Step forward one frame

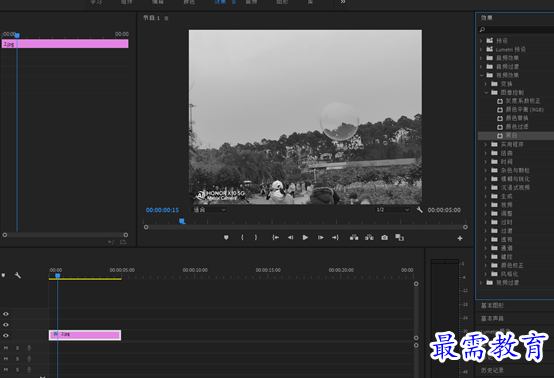point(320,238)
